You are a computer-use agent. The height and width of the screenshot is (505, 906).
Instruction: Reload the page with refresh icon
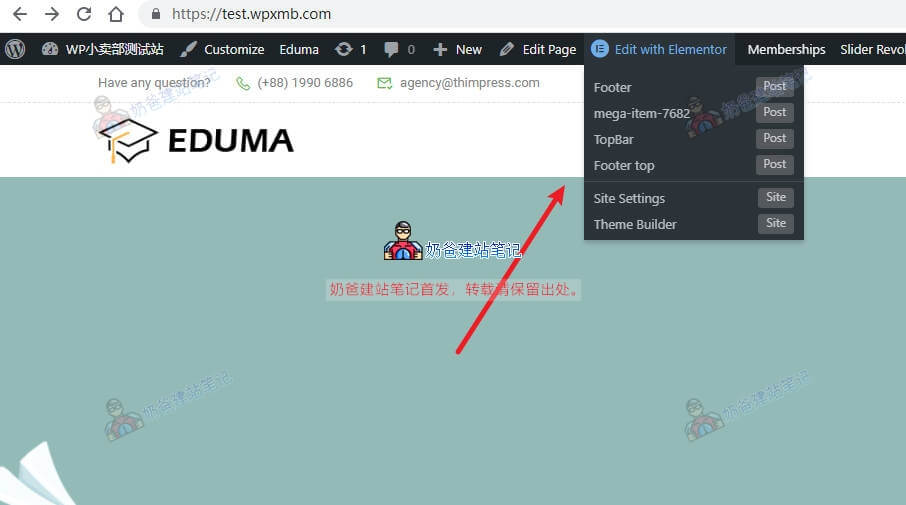click(84, 14)
